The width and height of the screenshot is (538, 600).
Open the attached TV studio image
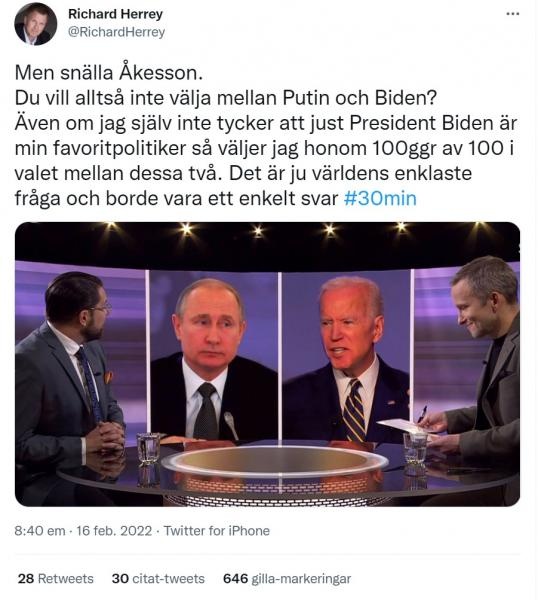coord(267,364)
